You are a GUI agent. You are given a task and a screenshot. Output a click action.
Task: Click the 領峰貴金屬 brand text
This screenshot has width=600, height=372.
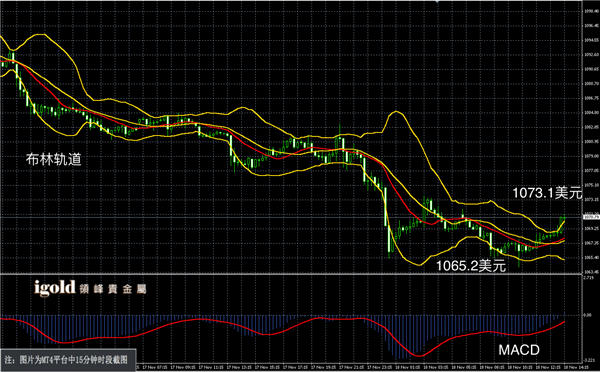(113, 289)
